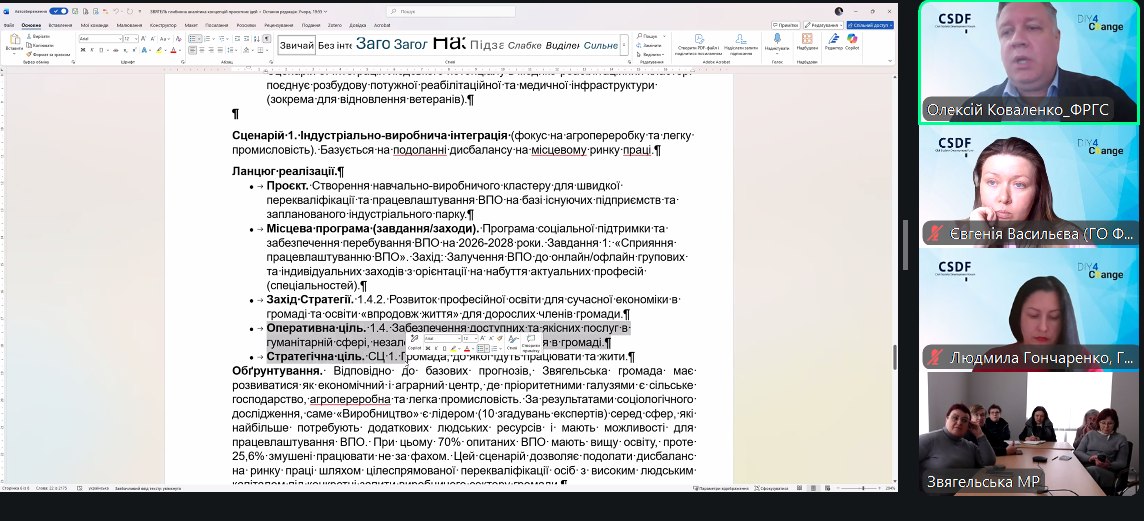Center the text alignment

pyautogui.click(x=202, y=50)
